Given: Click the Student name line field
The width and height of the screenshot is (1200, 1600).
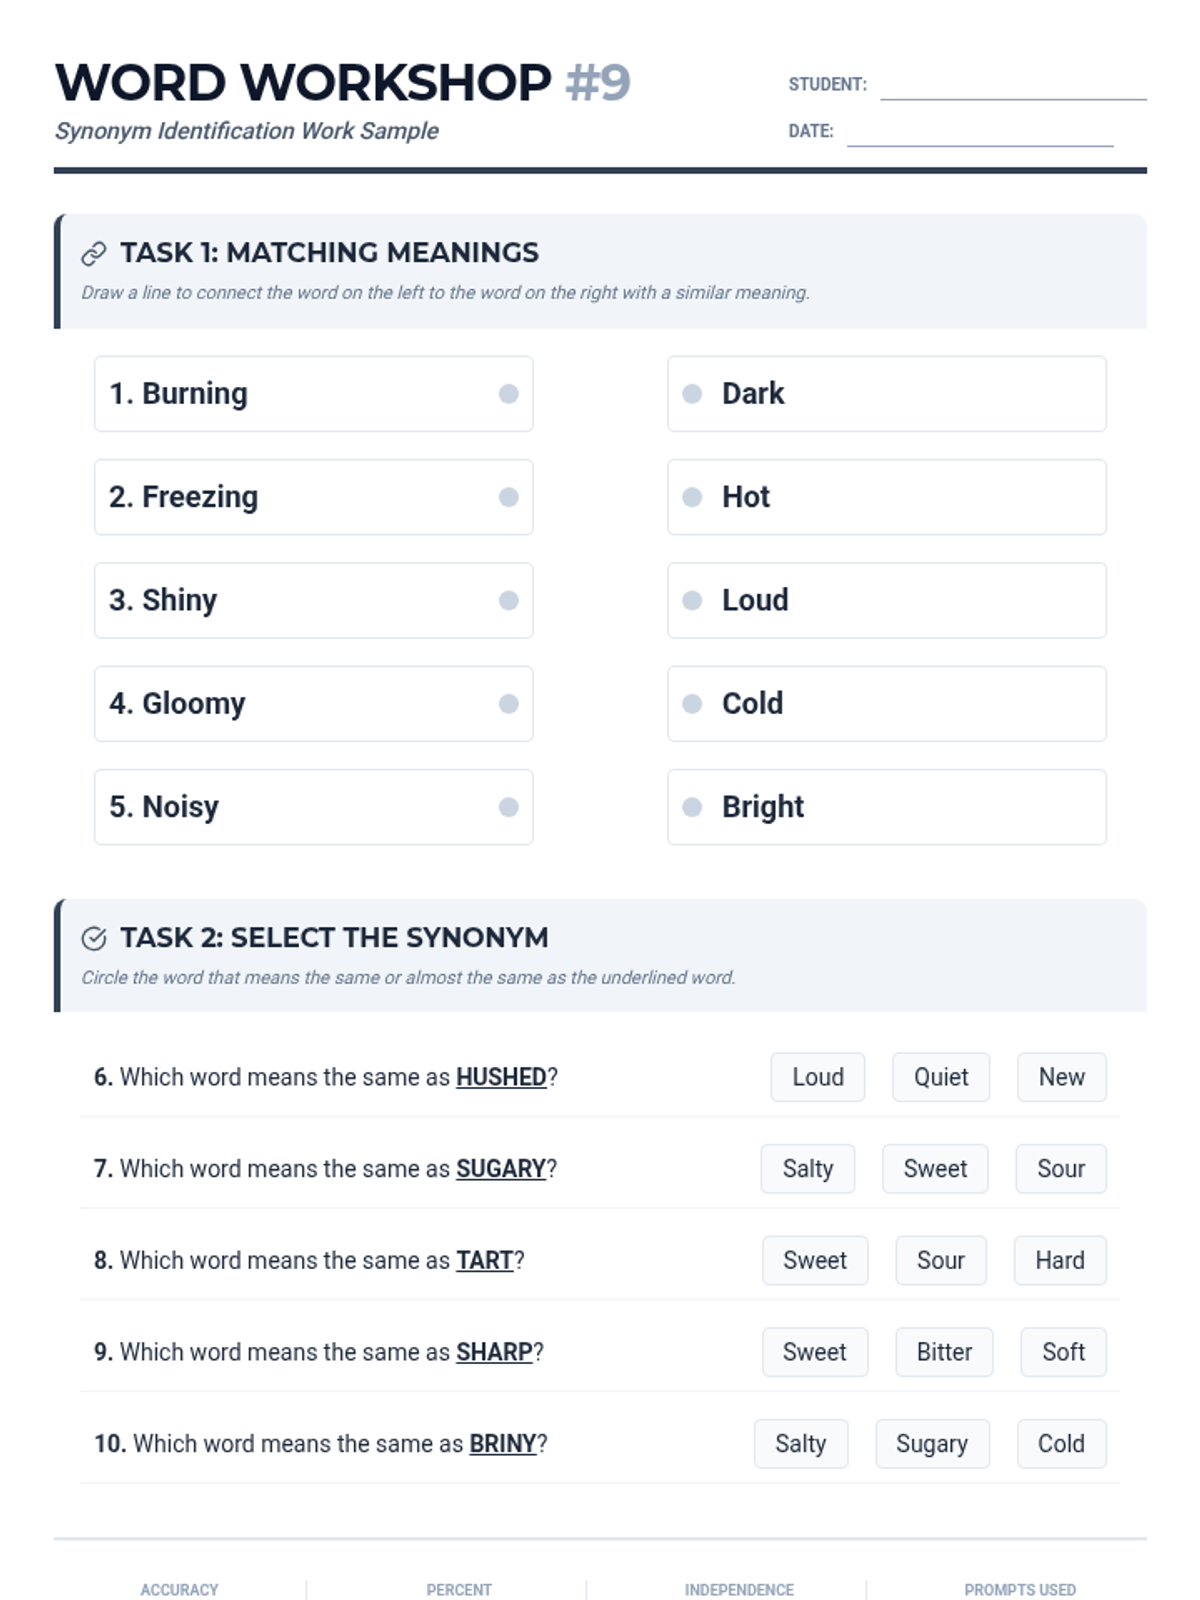Looking at the screenshot, I should (x=1012, y=86).
